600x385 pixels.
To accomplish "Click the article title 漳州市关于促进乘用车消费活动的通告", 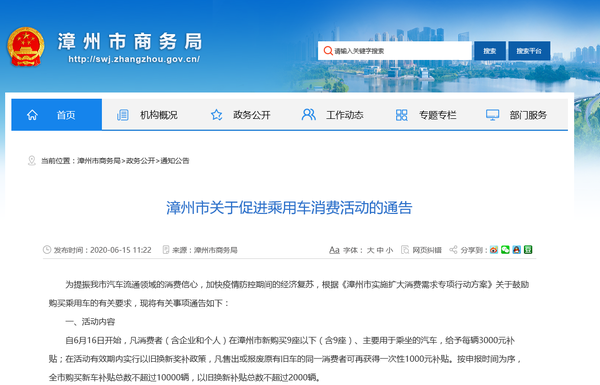I will click(x=289, y=208).
